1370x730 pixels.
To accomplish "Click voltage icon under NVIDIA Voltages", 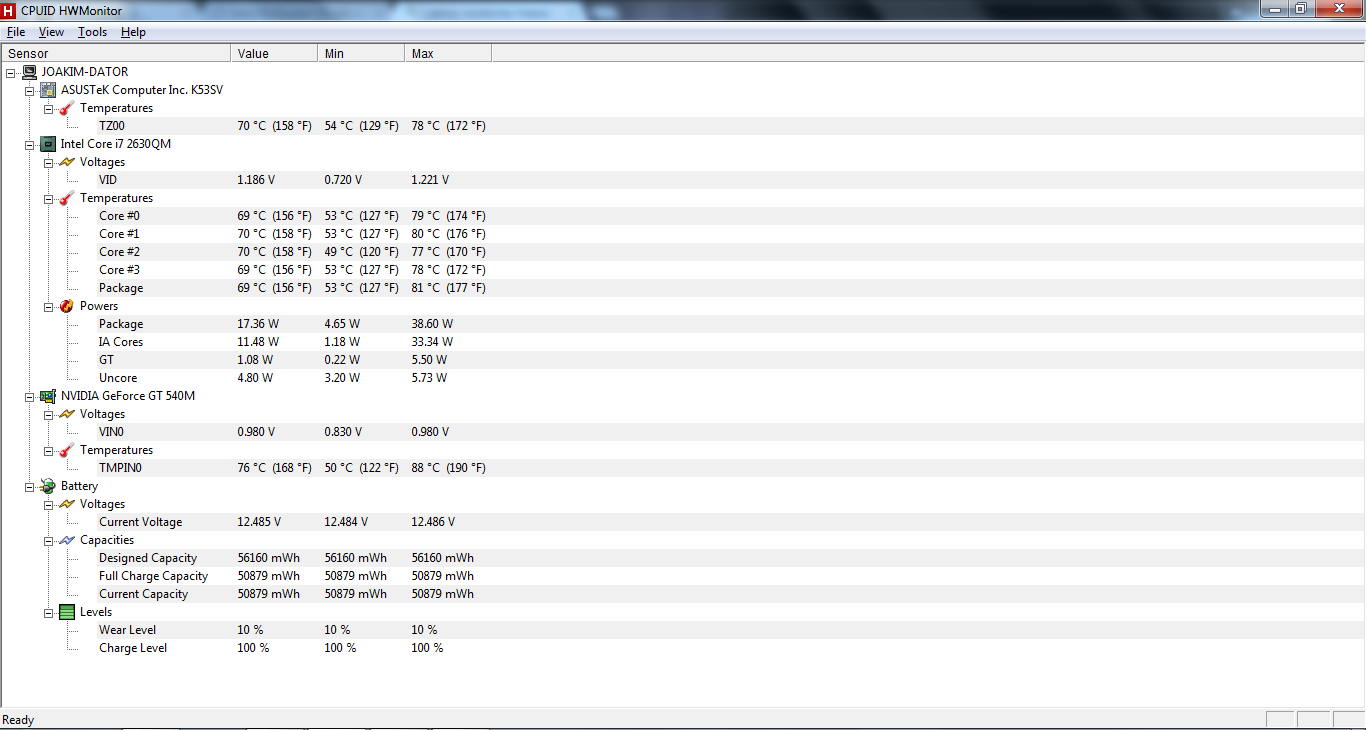I will coord(67,414).
